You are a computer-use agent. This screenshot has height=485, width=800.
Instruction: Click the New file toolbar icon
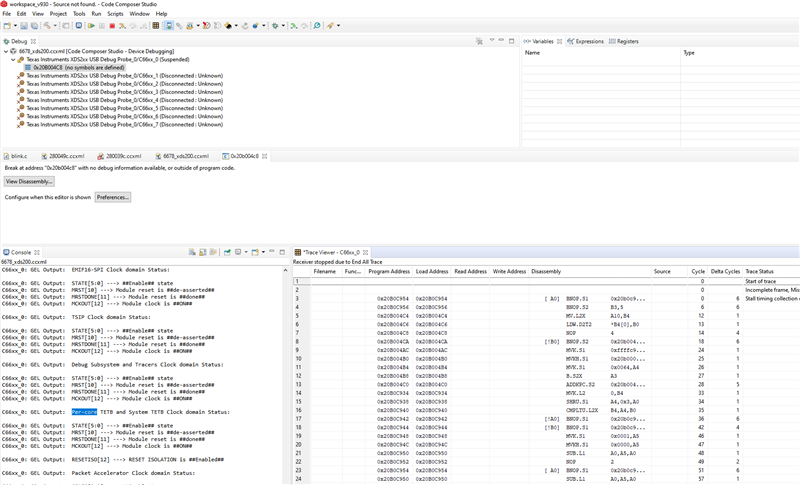(x=7, y=25)
